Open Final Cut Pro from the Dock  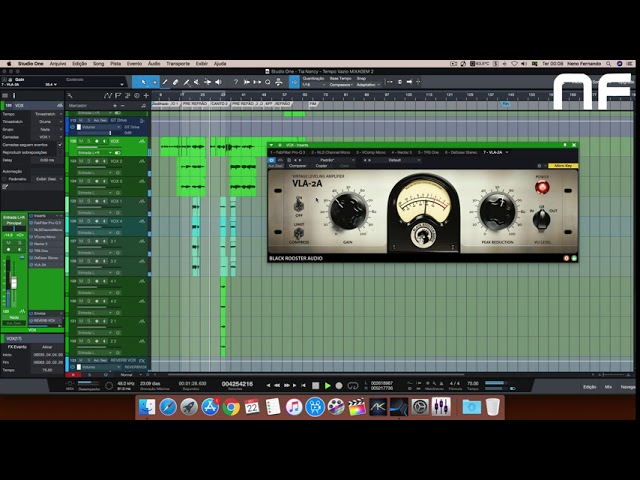pyautogui.click(x=357, y=407)
